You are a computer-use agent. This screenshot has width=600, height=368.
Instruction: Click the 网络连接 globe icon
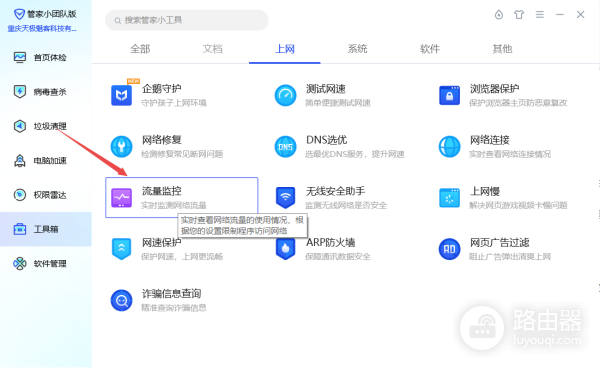click(450, 147)
